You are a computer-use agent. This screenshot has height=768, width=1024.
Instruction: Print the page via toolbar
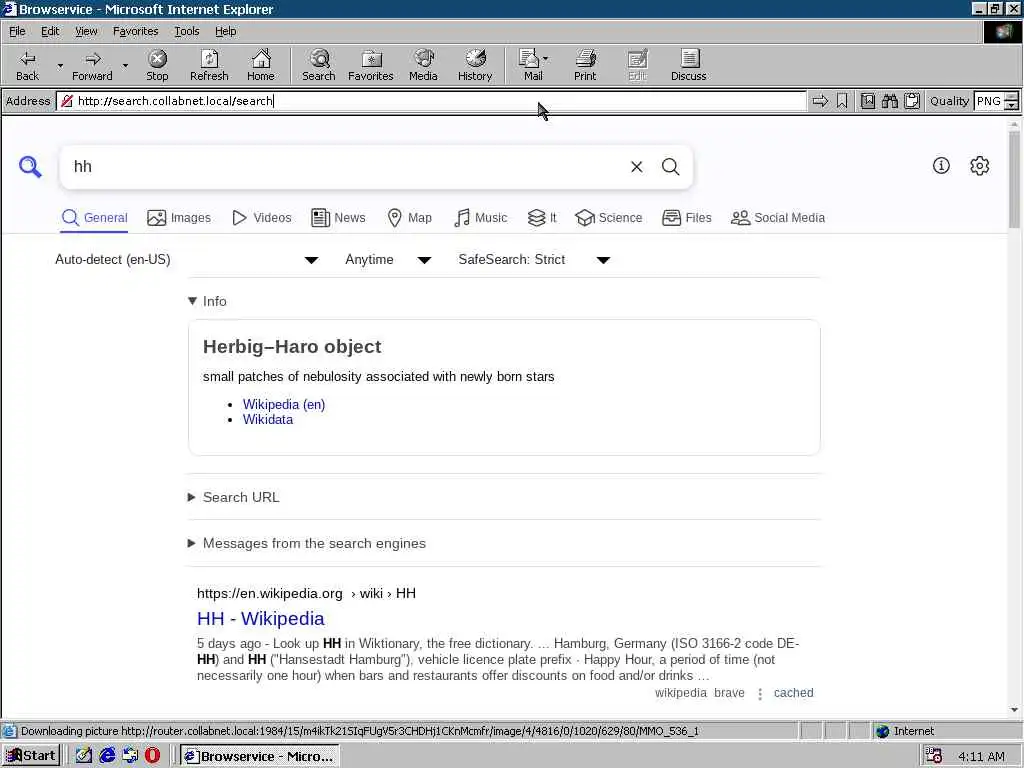[585, 66]
